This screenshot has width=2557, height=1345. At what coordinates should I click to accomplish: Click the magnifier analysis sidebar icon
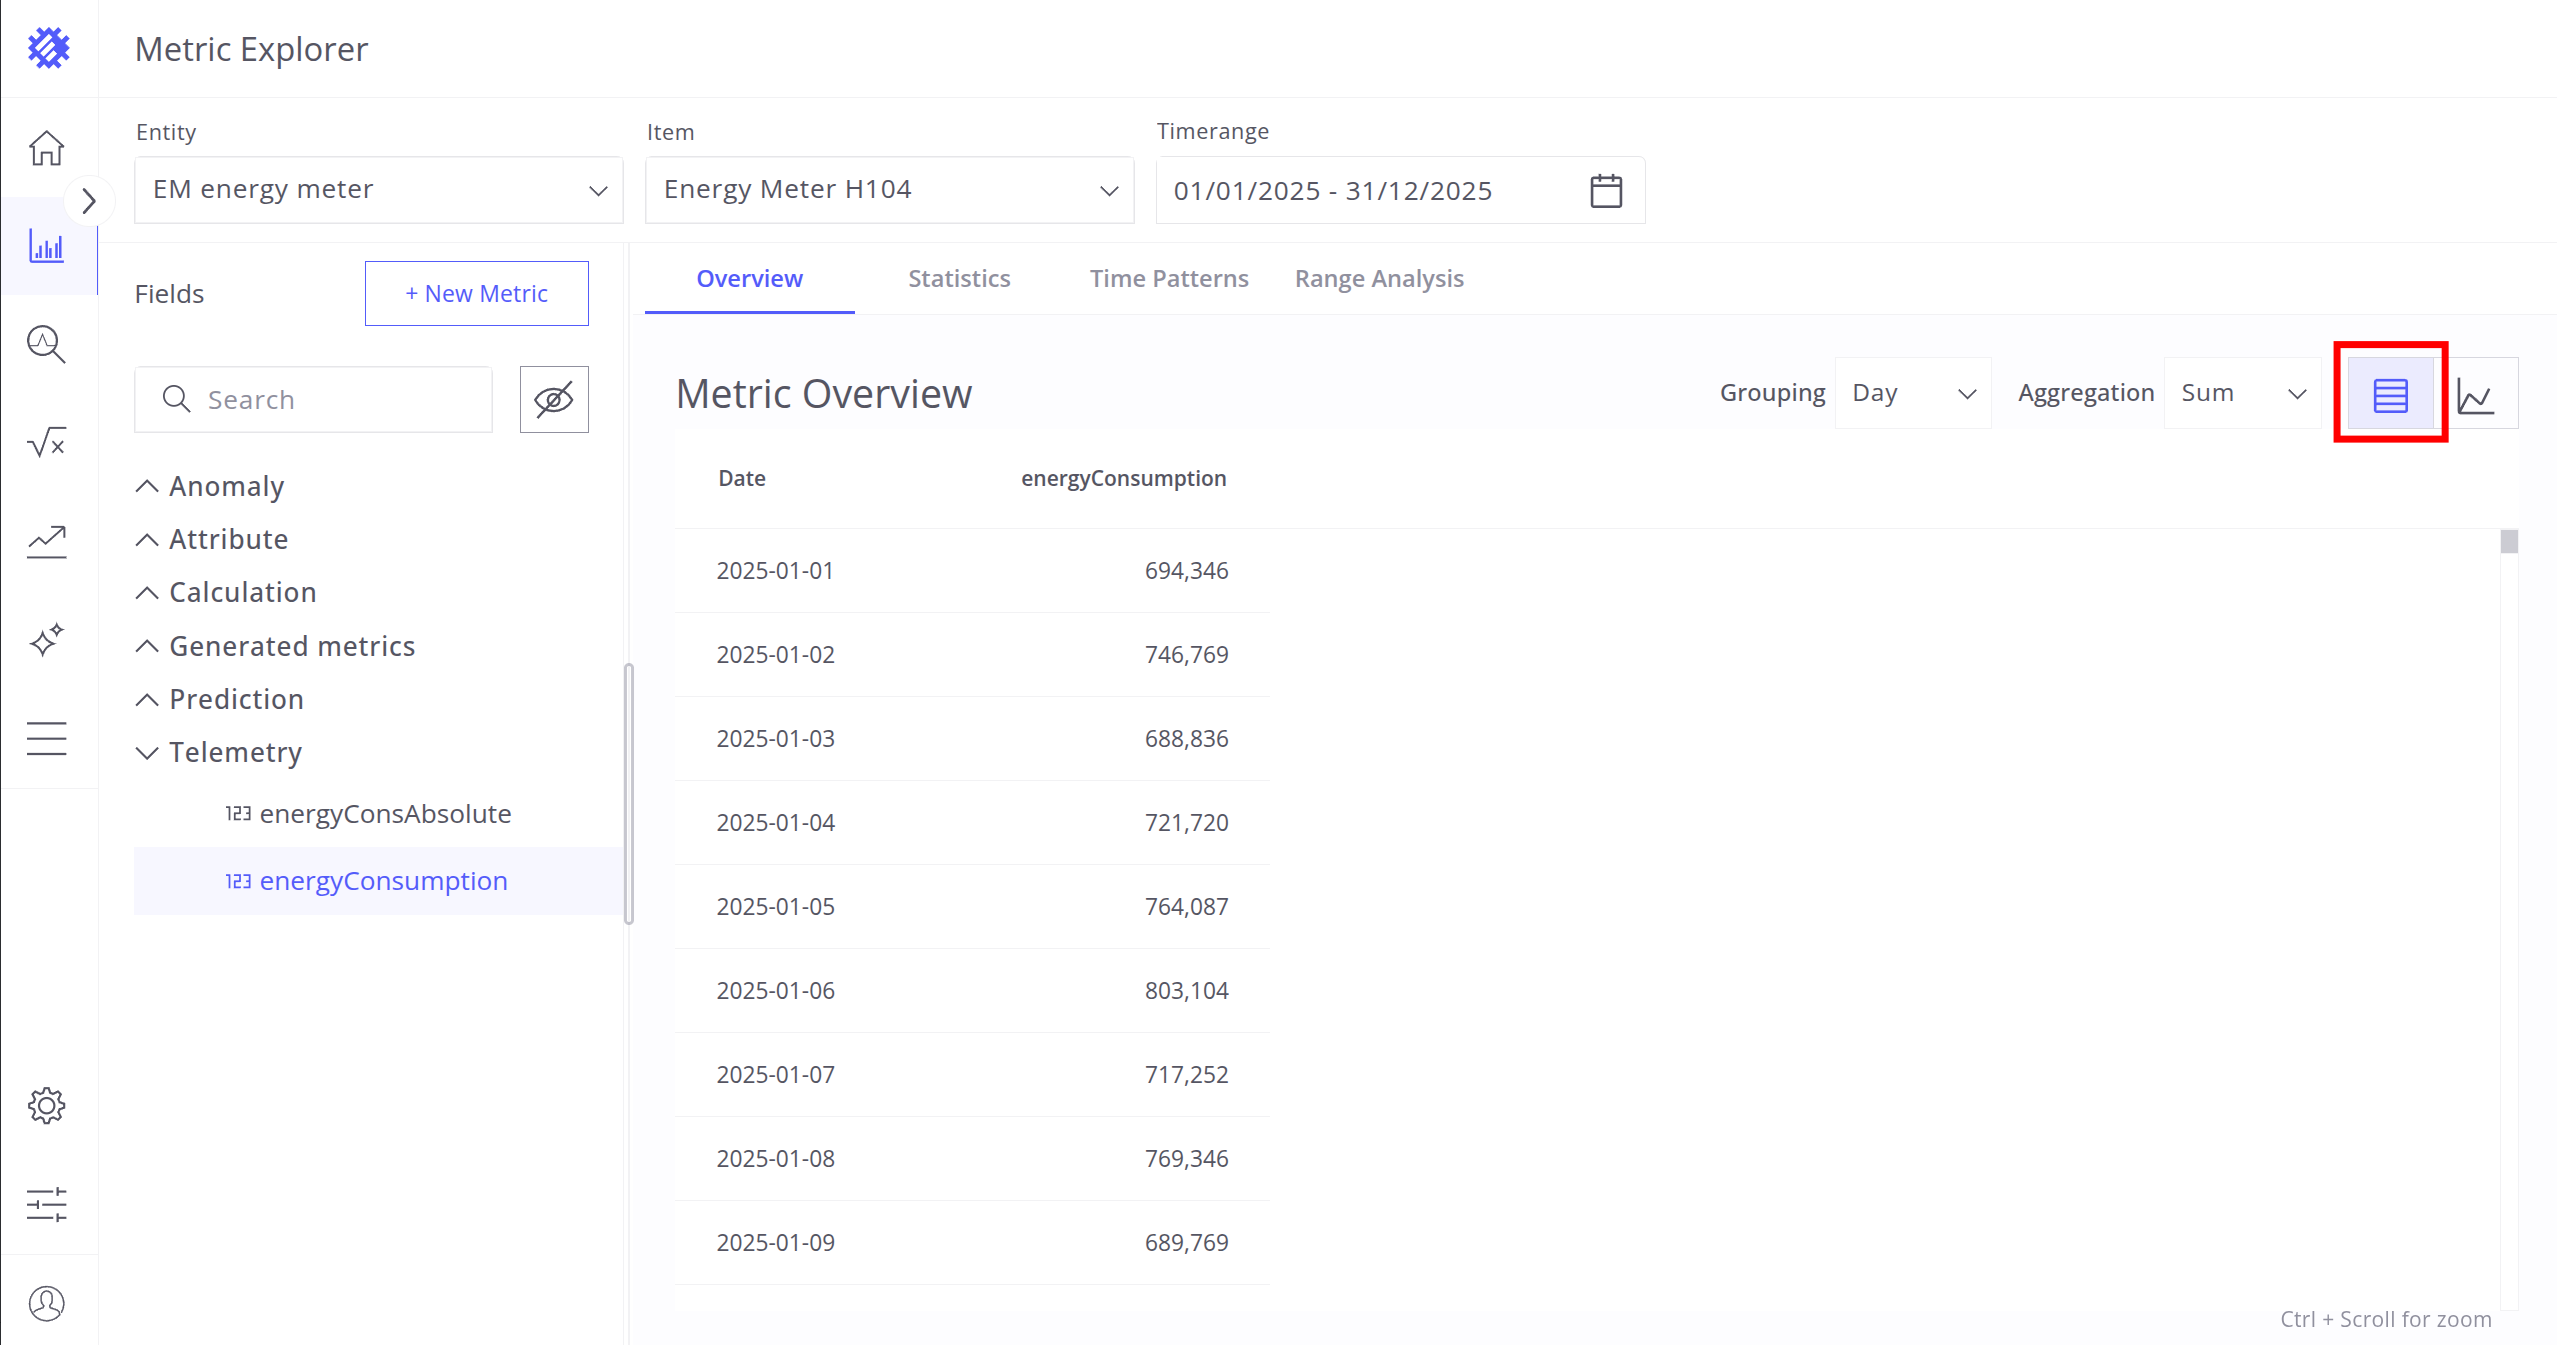pos(46,344)
